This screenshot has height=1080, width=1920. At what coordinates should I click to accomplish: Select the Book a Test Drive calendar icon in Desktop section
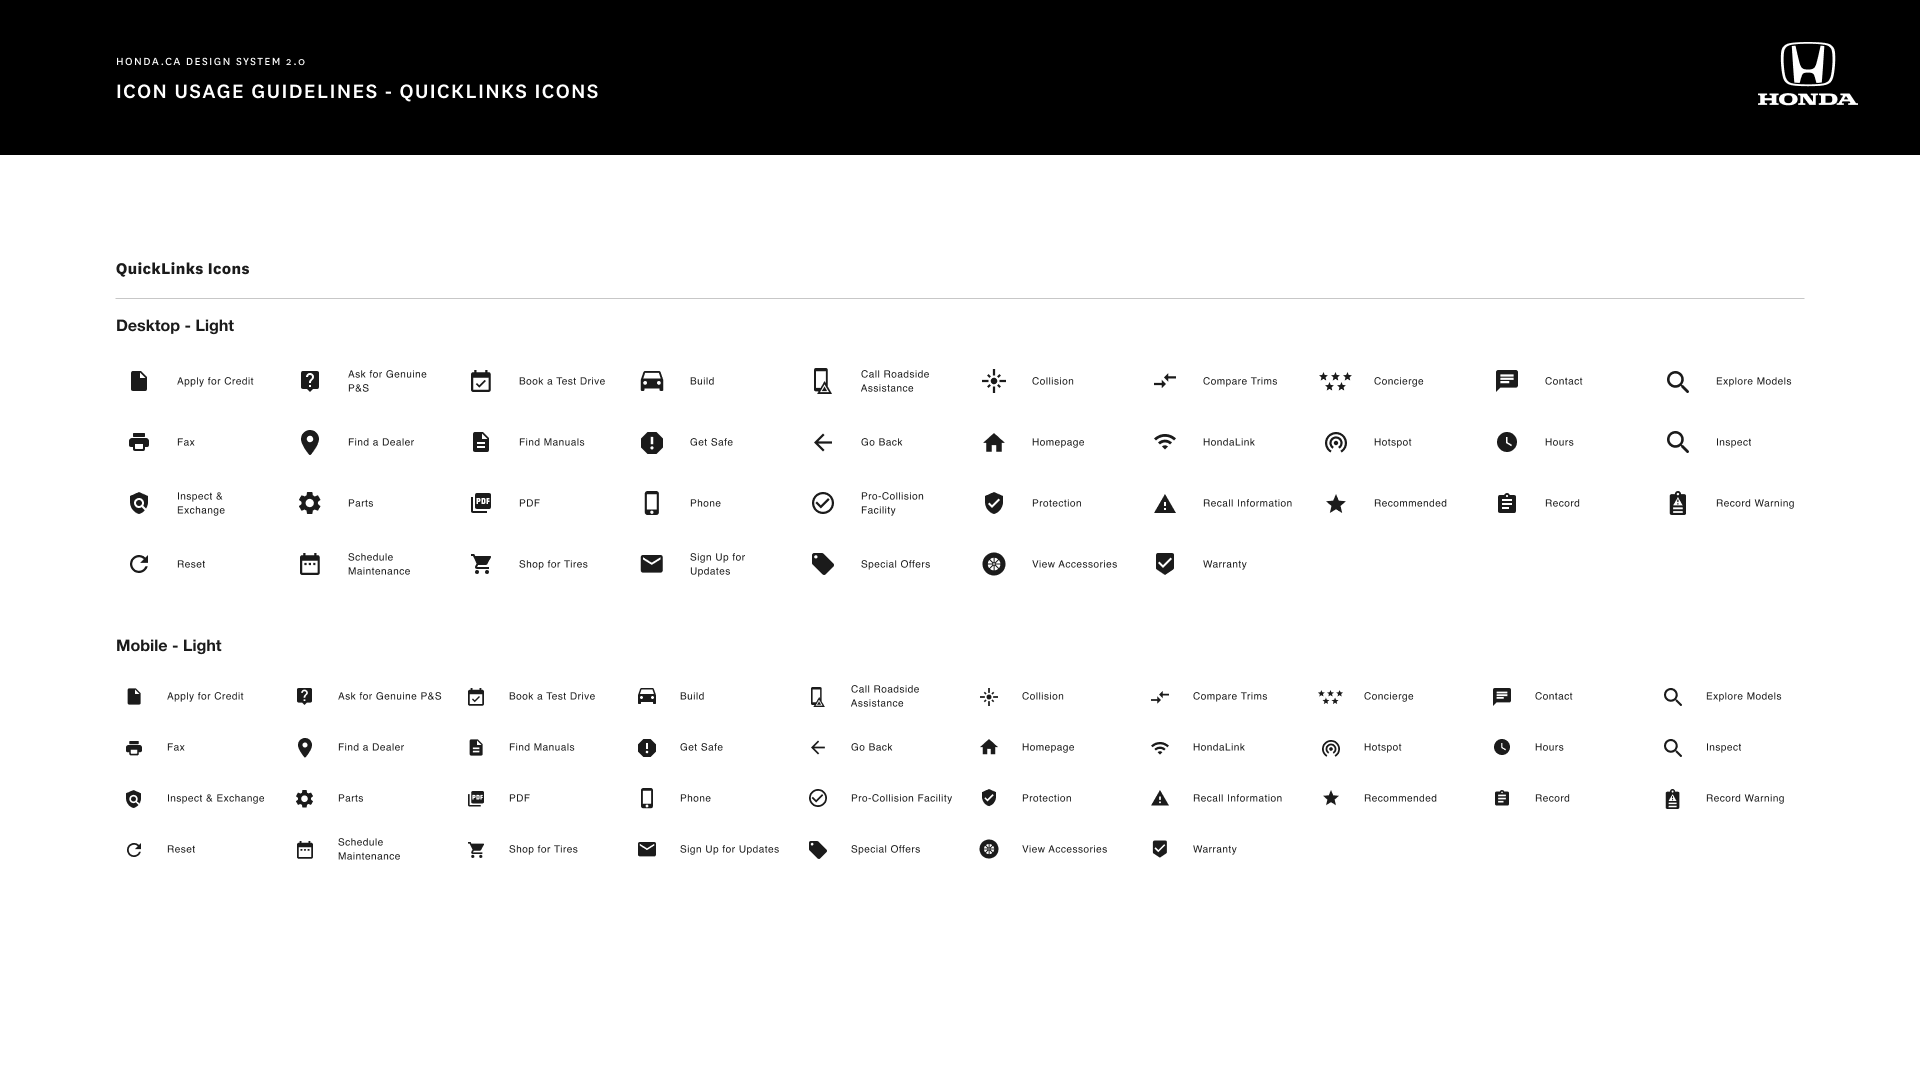pyautogui.click(x=481, y=381)
